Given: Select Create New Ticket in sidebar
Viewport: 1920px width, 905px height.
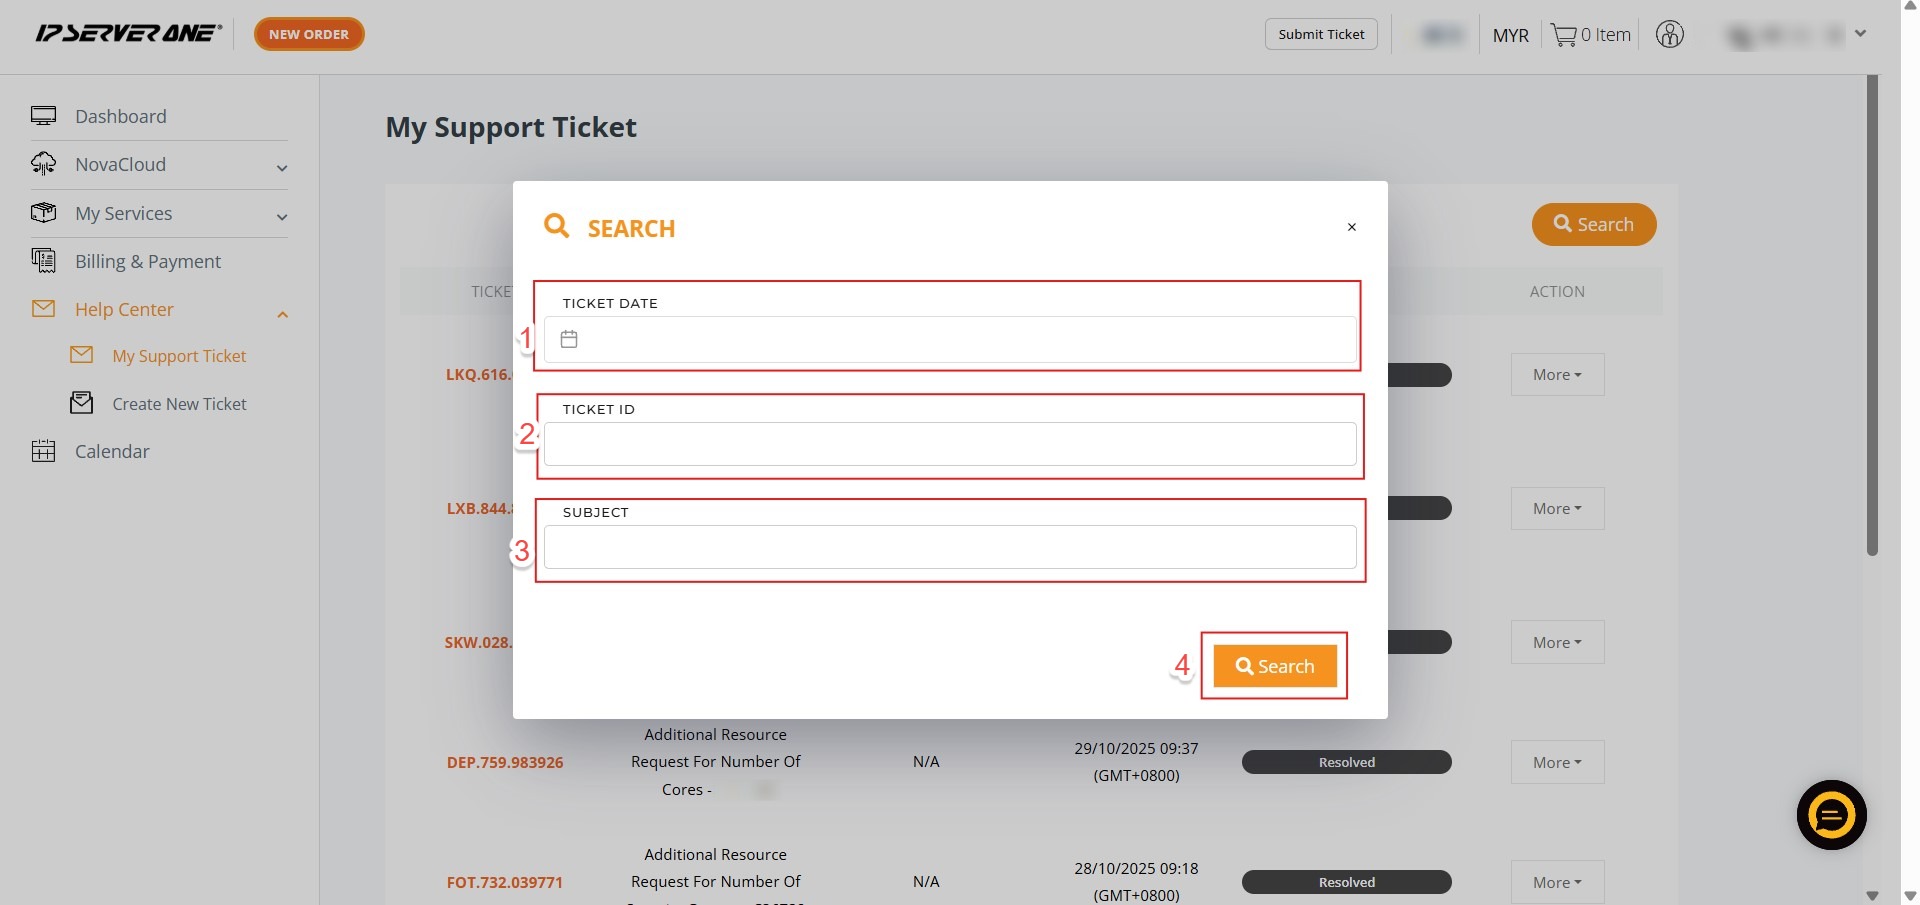Looking at the screenshot, I should (x=179, y=404).
